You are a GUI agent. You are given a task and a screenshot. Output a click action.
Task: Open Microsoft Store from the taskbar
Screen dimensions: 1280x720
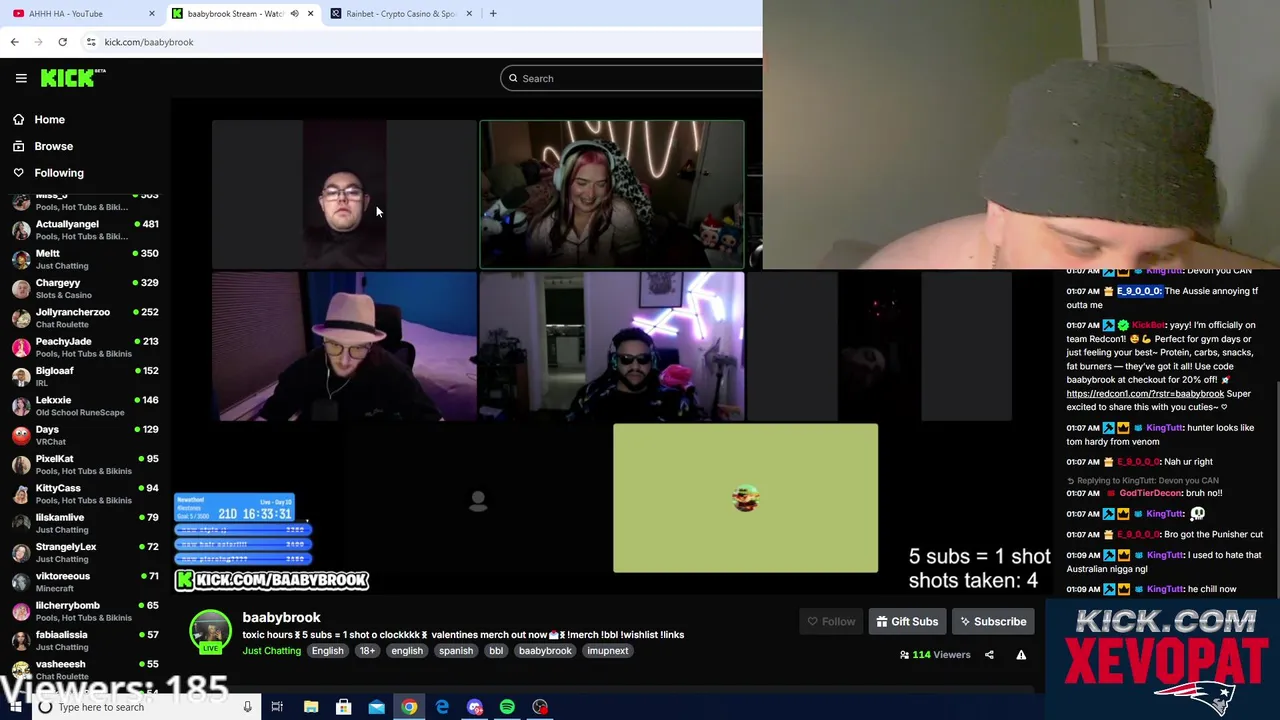point(343,707)
